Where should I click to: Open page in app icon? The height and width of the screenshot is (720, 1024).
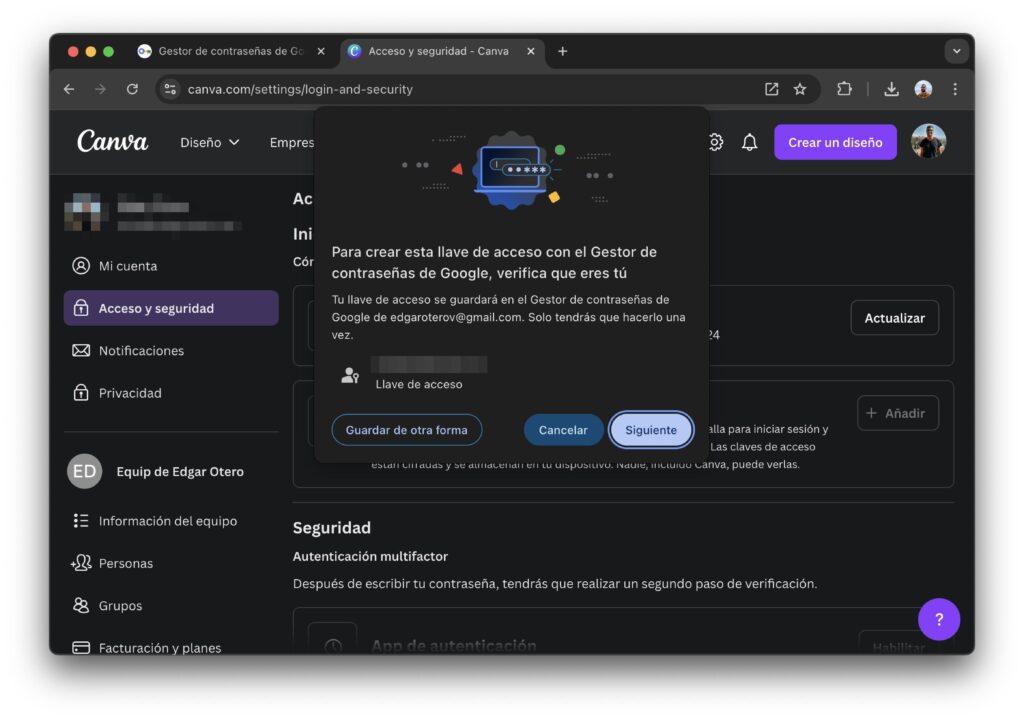click(771, 89)
